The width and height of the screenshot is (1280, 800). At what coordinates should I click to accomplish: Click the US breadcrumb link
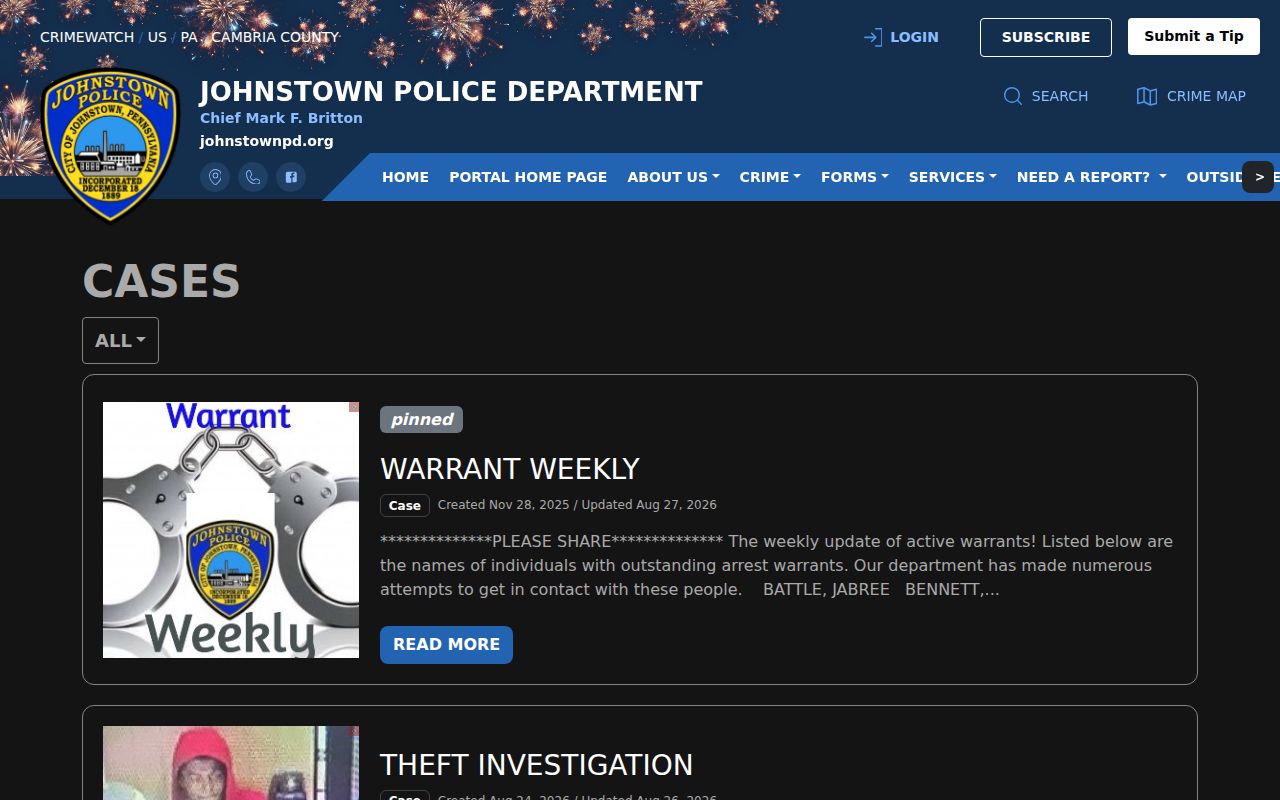pyautogui.click(x=157, y=37)
